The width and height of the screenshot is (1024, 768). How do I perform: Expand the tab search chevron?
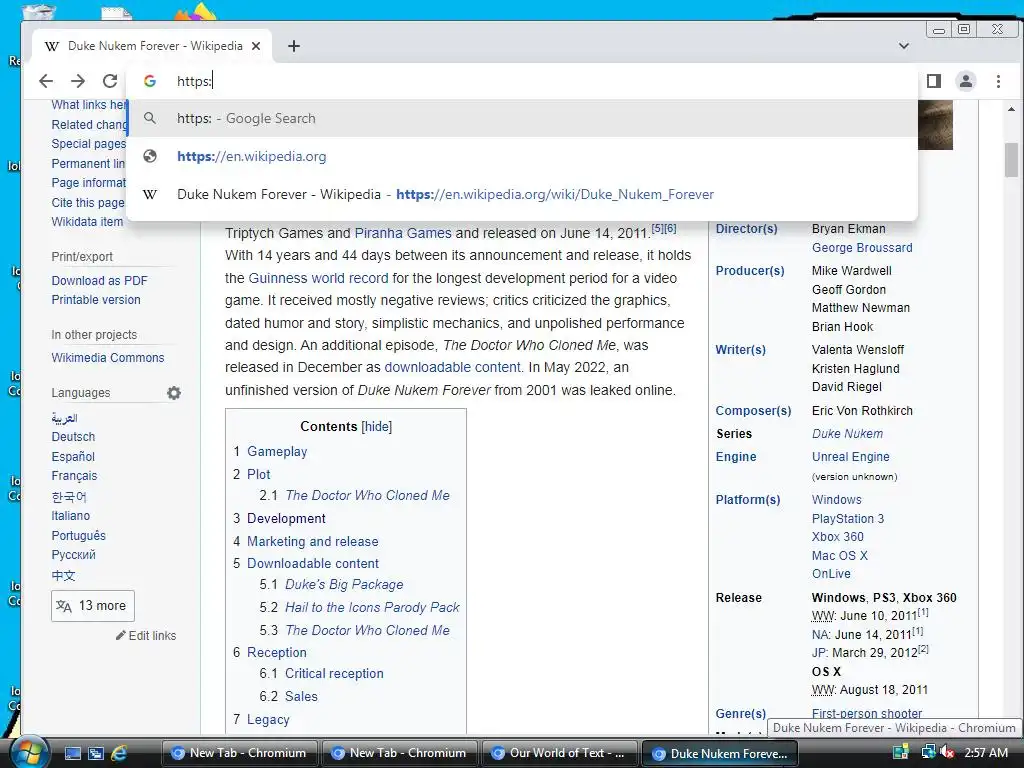coord(904,46)
